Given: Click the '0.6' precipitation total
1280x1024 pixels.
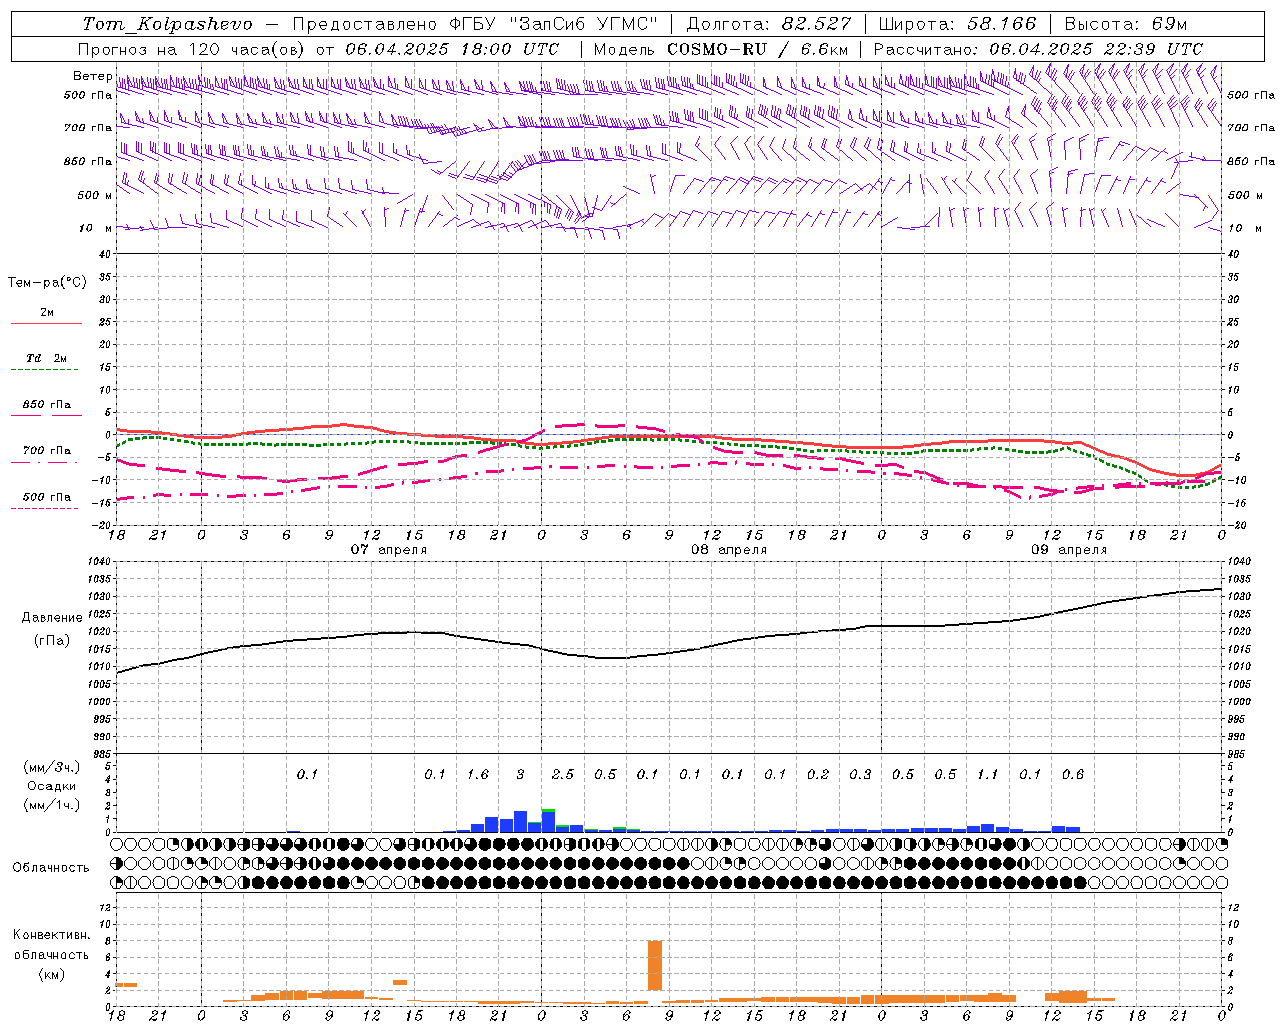Looking at the screenshot, I should click(x=1073, y=774).
